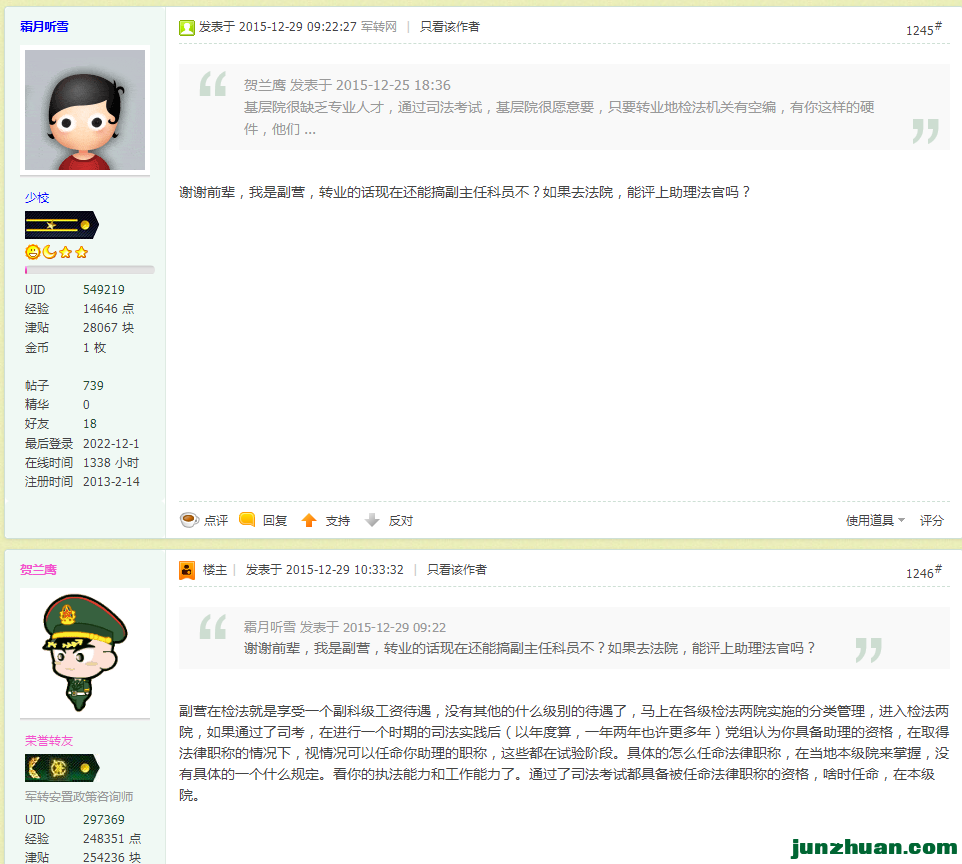Open the 使用道具 dropdown menu
962x864 pixels.
875,520
